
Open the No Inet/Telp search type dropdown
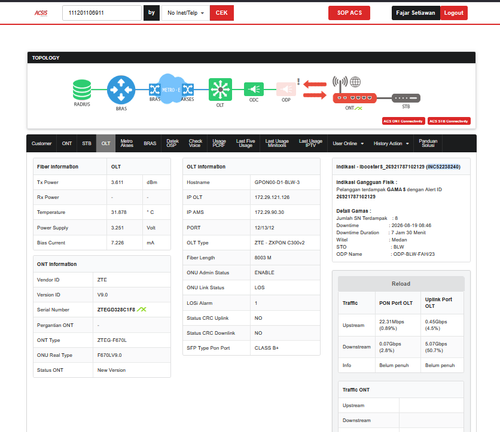pyautogui.click(x=186, y=13)
